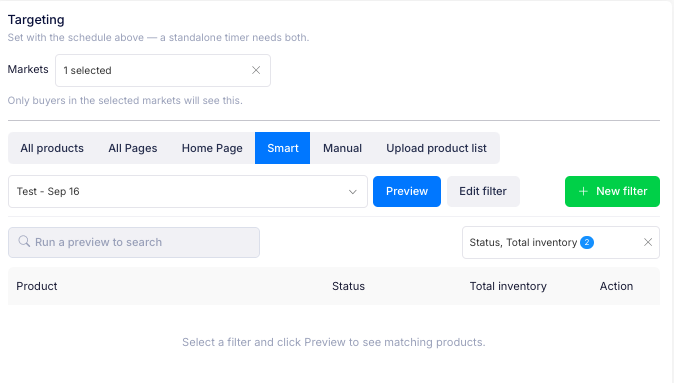Image resolution: width=674 pixels, height=383 pixels.
Task: Select the Smart tab
Action: click(282, 148)
